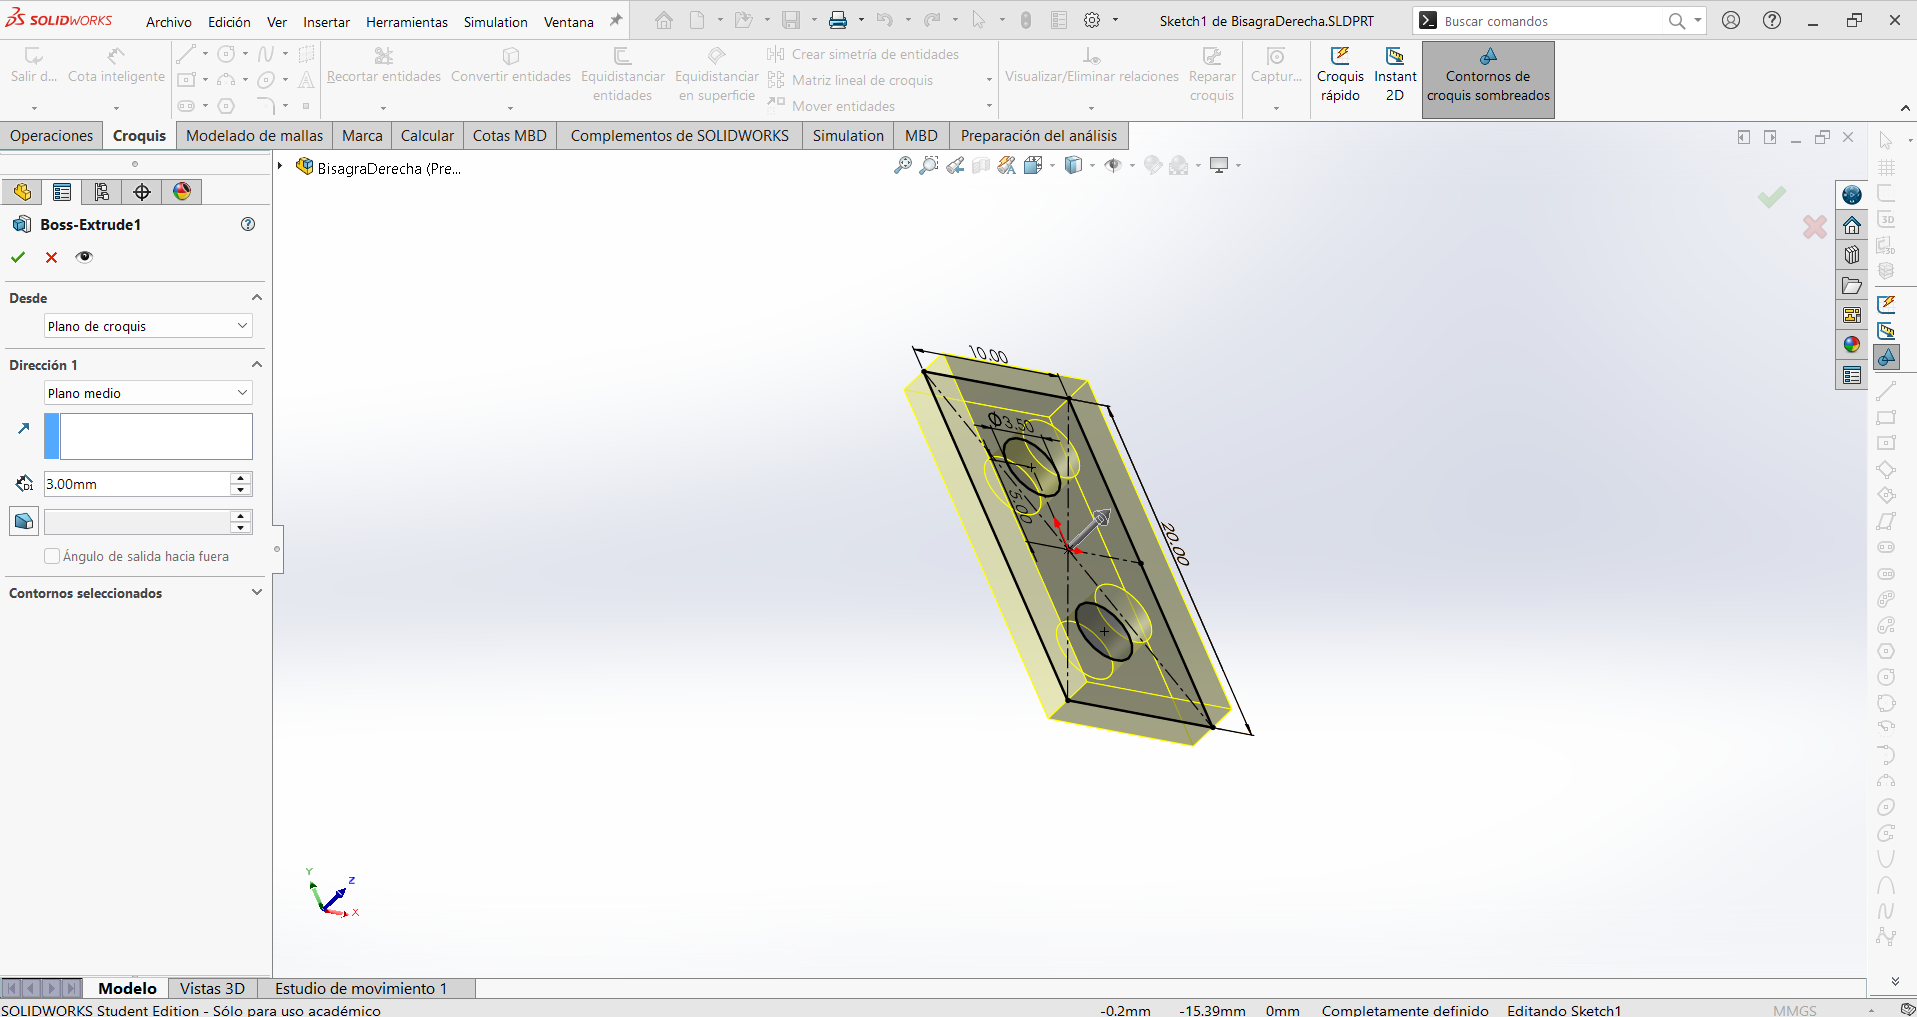Open the DisplayManager color sphere tab
This screenshot has height=1017, width=1917.
(182, 192)
